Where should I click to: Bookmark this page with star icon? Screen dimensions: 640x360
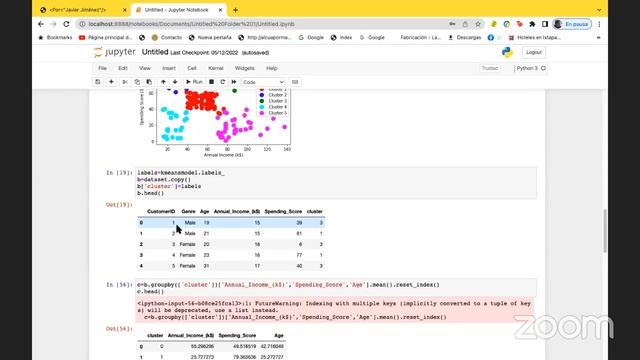tap(478, 24)
